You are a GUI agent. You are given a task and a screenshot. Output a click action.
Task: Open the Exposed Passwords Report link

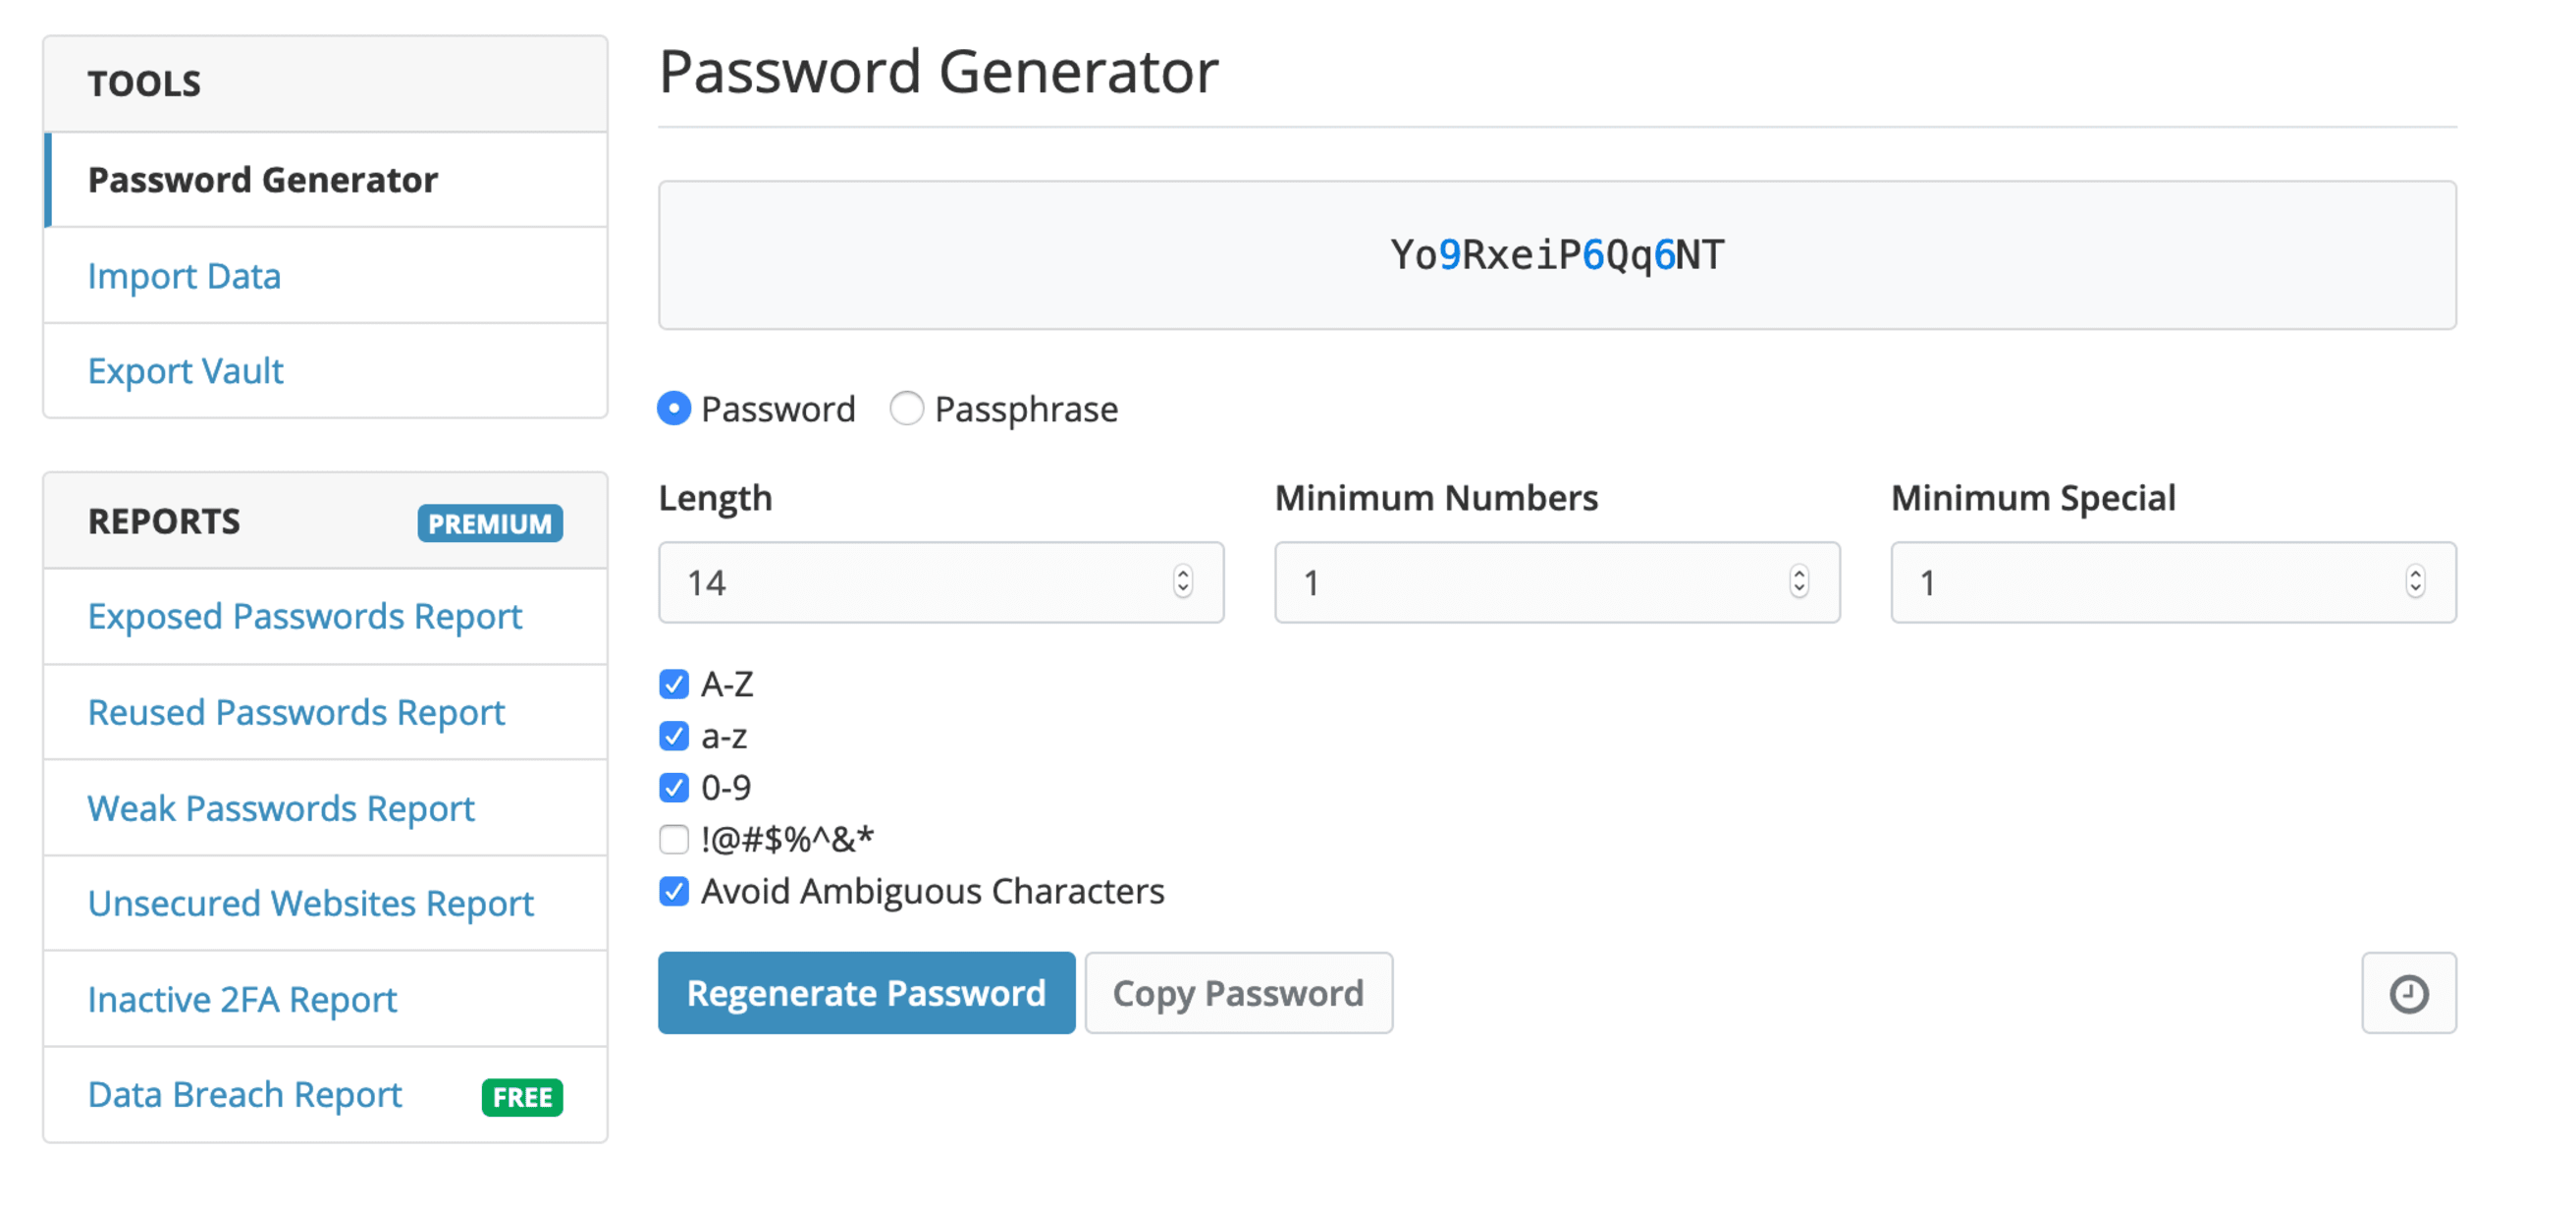click(305, 616)
